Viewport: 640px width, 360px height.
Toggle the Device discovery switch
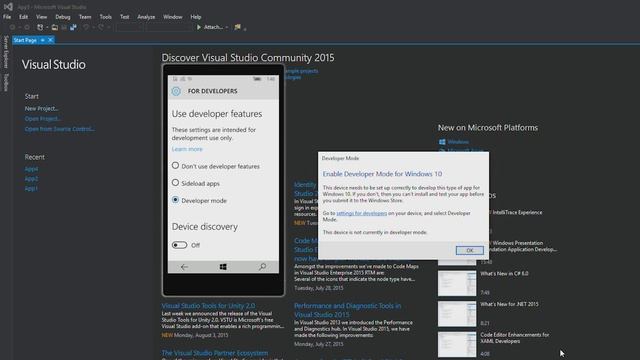pos(180,245)
